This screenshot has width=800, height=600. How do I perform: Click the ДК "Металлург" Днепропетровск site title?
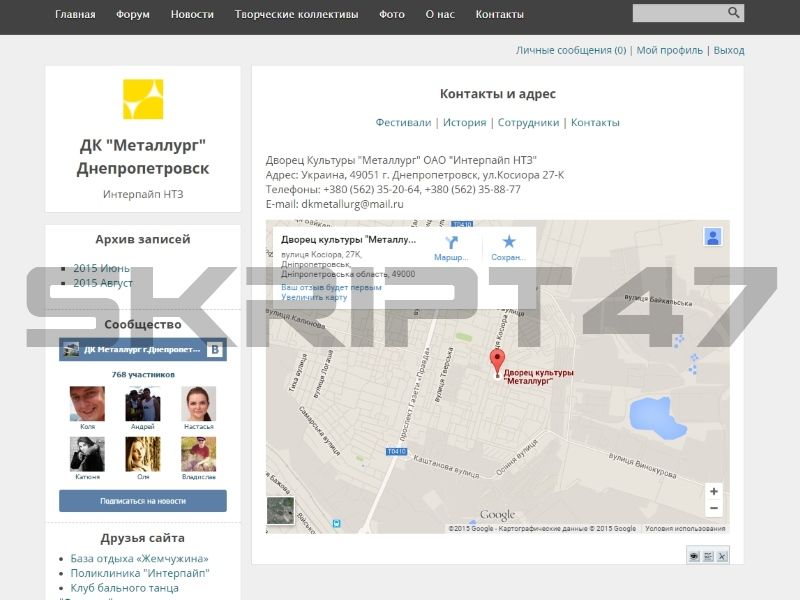click(x=143, y=157)
